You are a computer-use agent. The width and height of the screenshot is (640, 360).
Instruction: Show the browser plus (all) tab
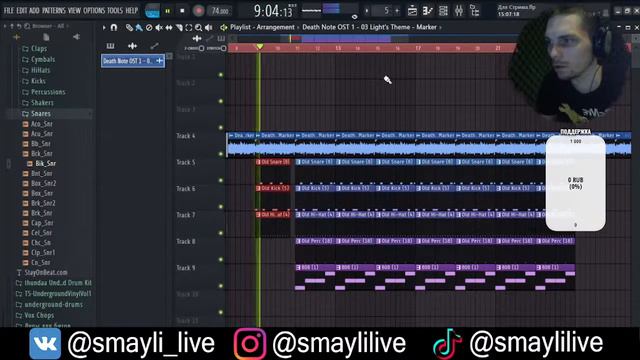tap(17, 37)
